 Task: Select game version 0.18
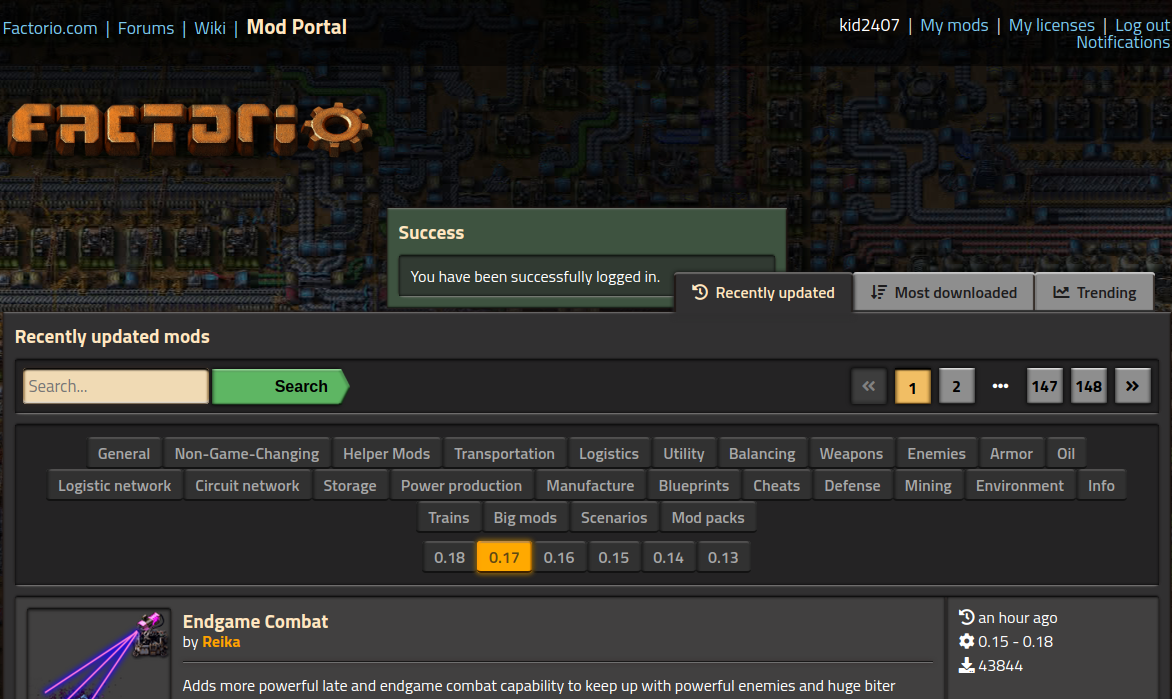[449, 558]
